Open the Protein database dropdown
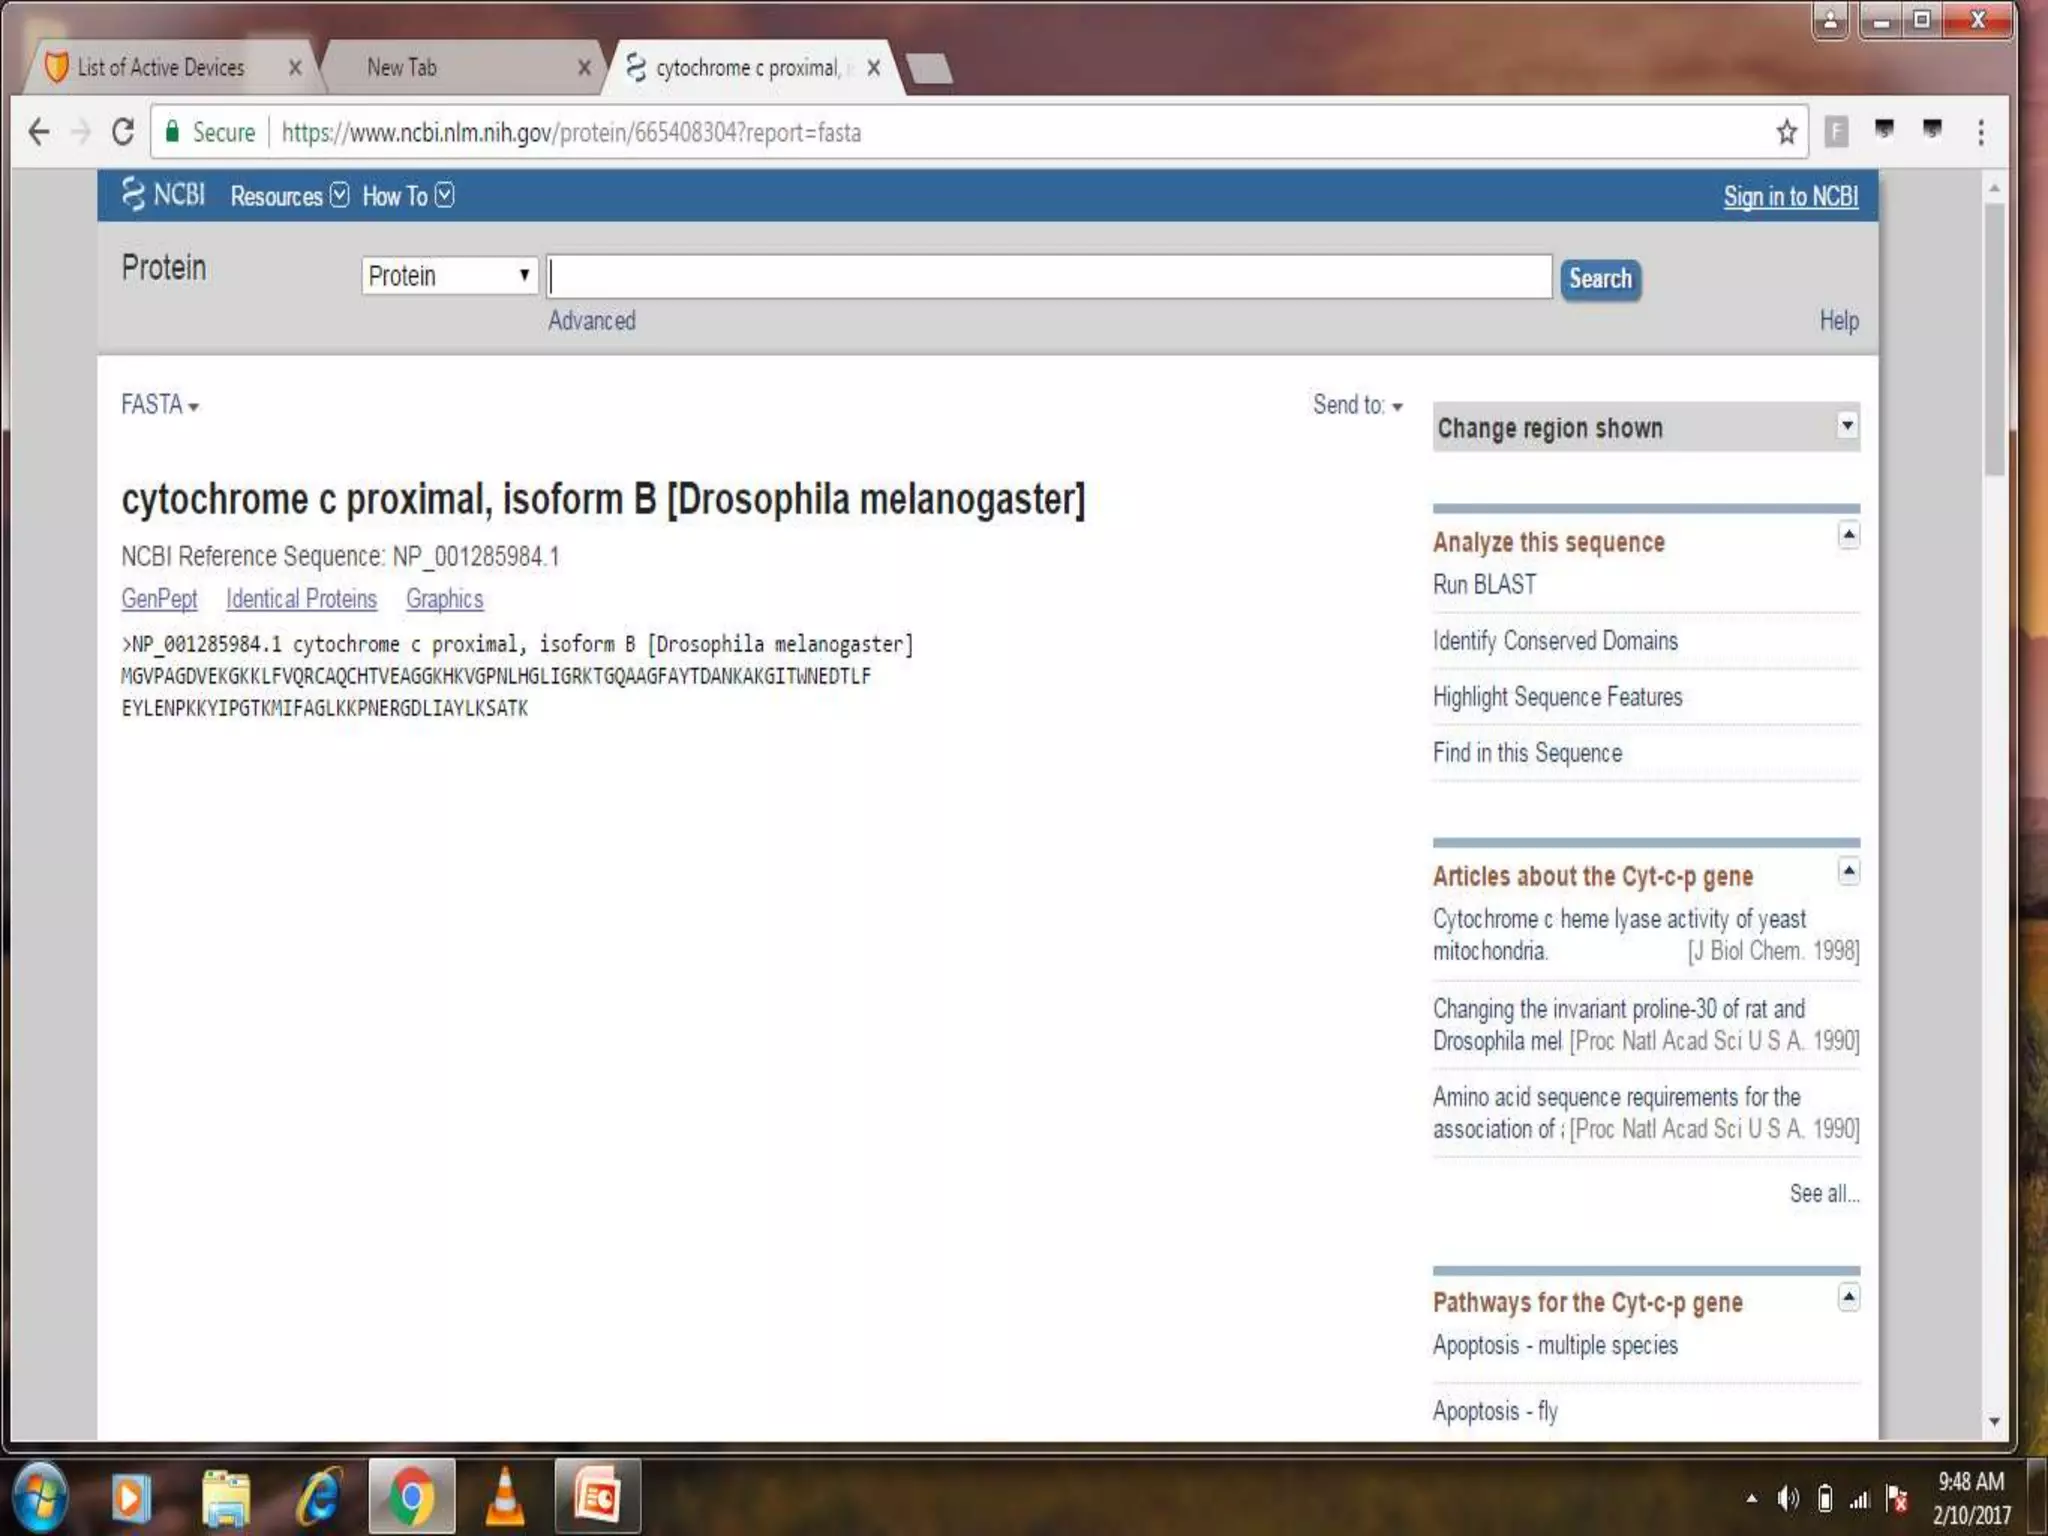The image size is (2048, 1536). coord(449,276)
